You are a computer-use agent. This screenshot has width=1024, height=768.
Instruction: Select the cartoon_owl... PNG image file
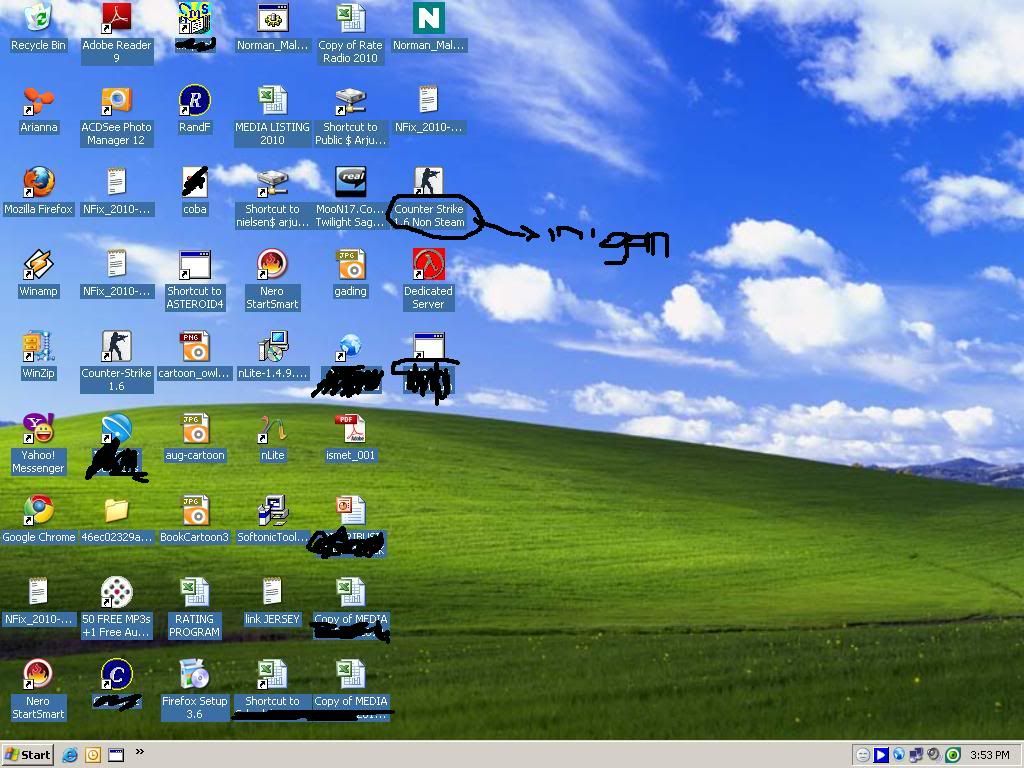[x=195, y=355]
